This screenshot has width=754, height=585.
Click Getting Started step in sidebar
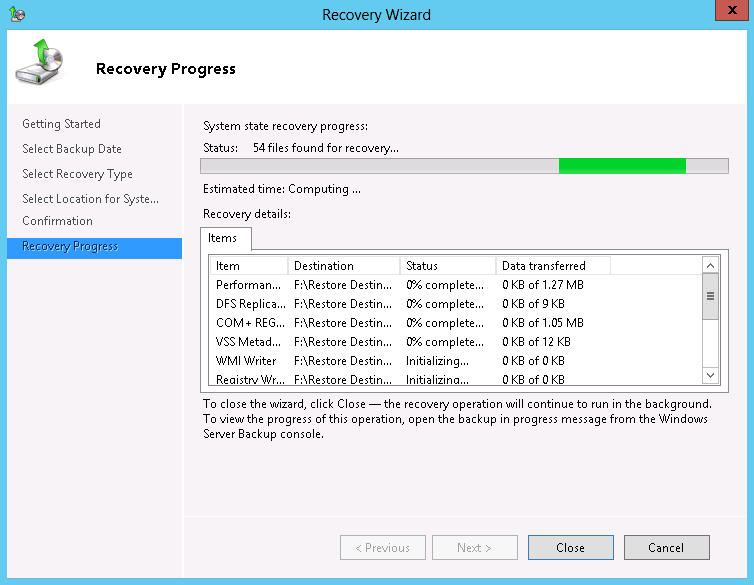(x=62, y=124)
